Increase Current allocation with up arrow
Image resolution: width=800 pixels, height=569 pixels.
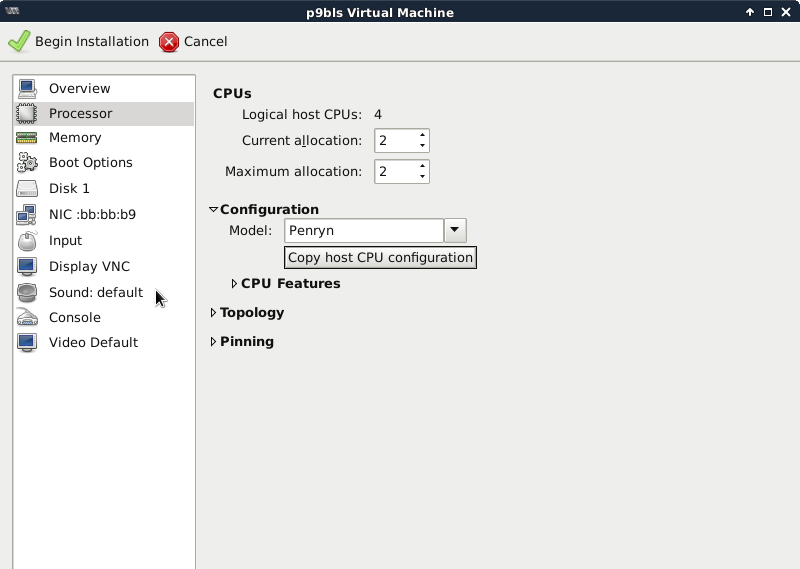[423, 135]
